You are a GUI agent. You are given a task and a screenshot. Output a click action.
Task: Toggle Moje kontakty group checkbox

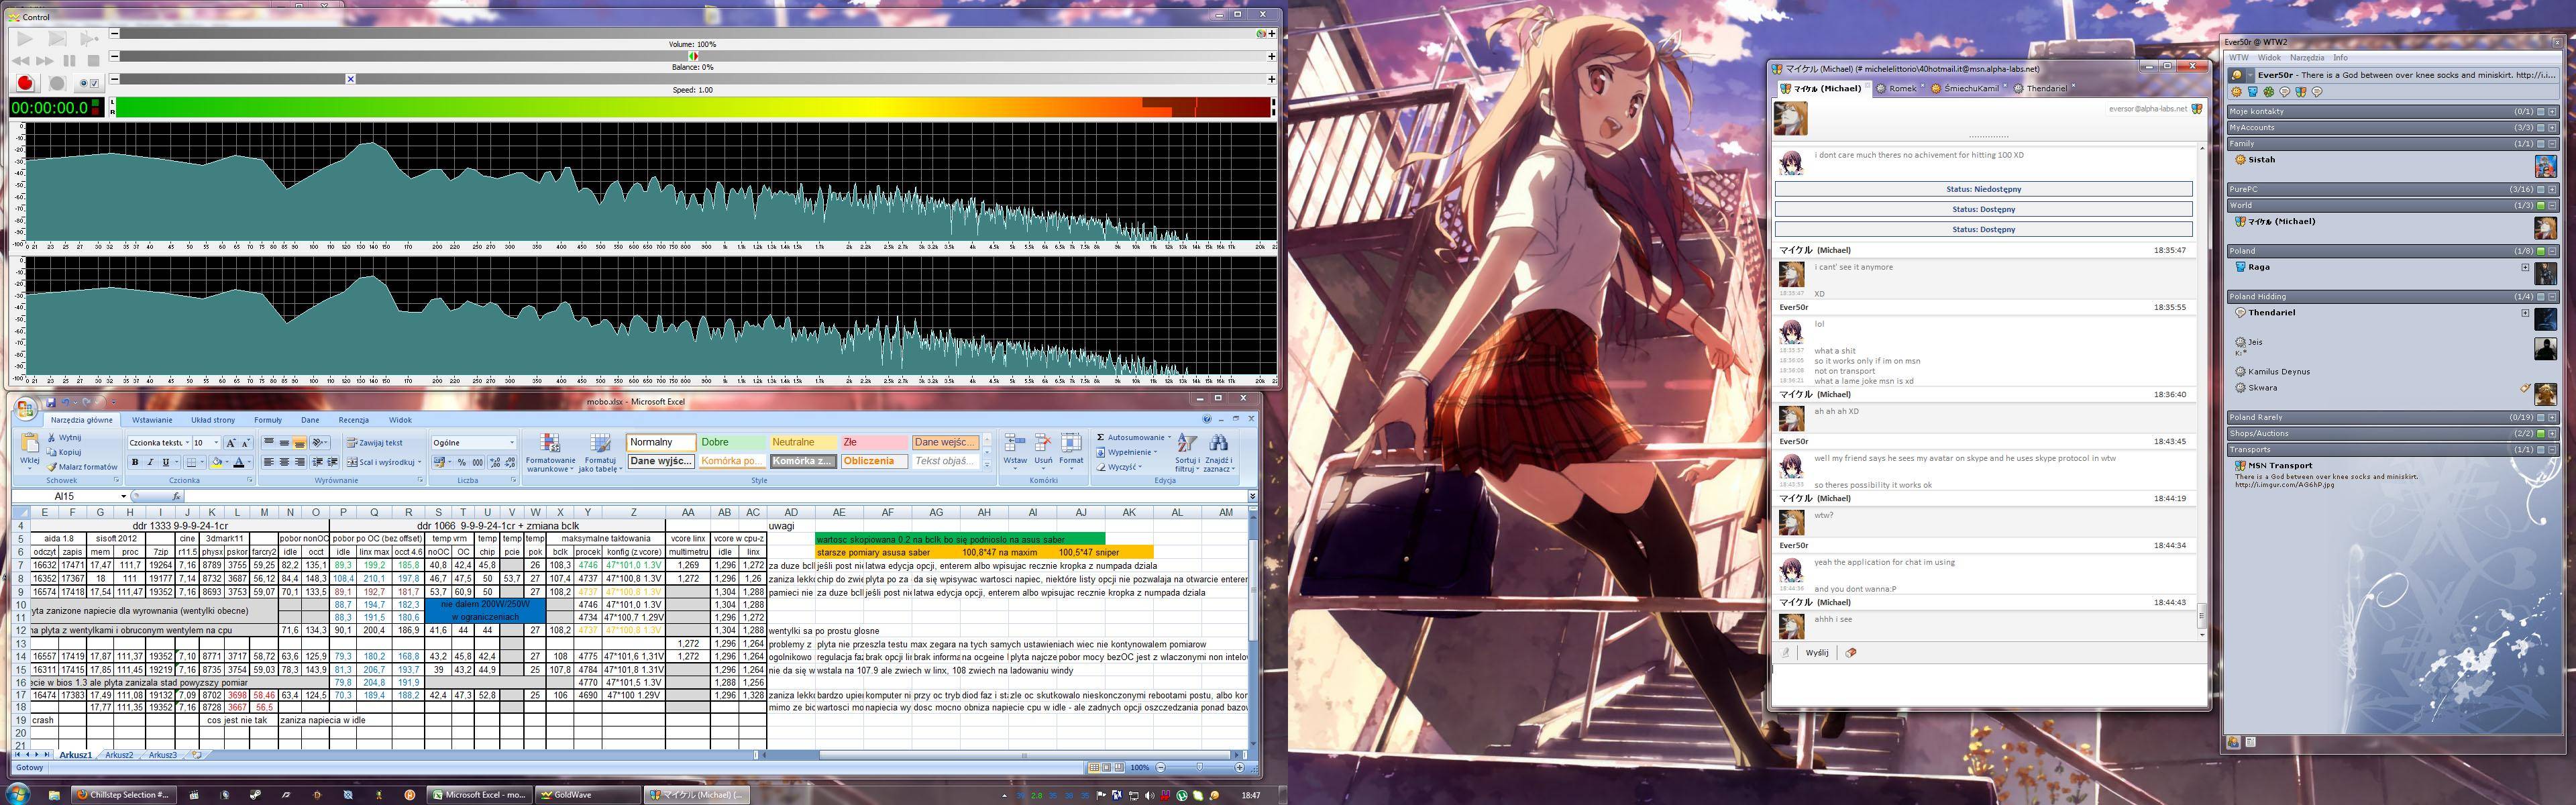coord(2540,112)
